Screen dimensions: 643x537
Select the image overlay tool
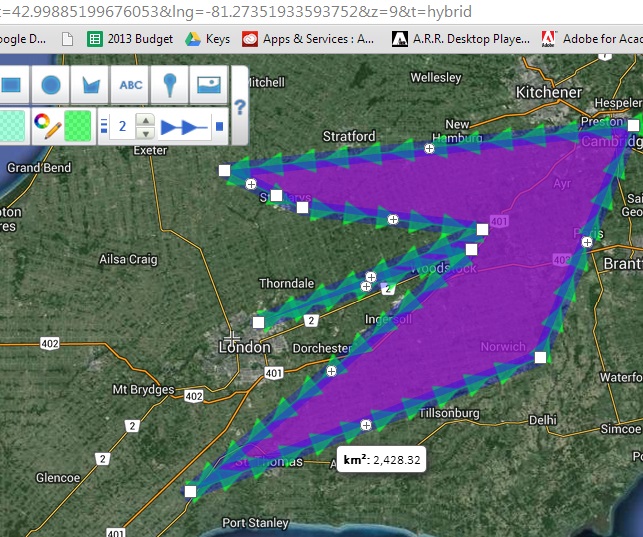pyautogui.click(x=208, y=85)
